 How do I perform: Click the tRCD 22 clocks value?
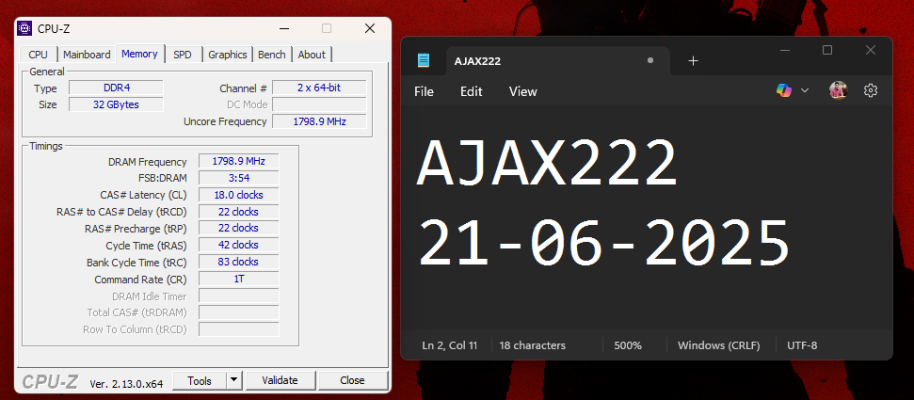point(238,212)
